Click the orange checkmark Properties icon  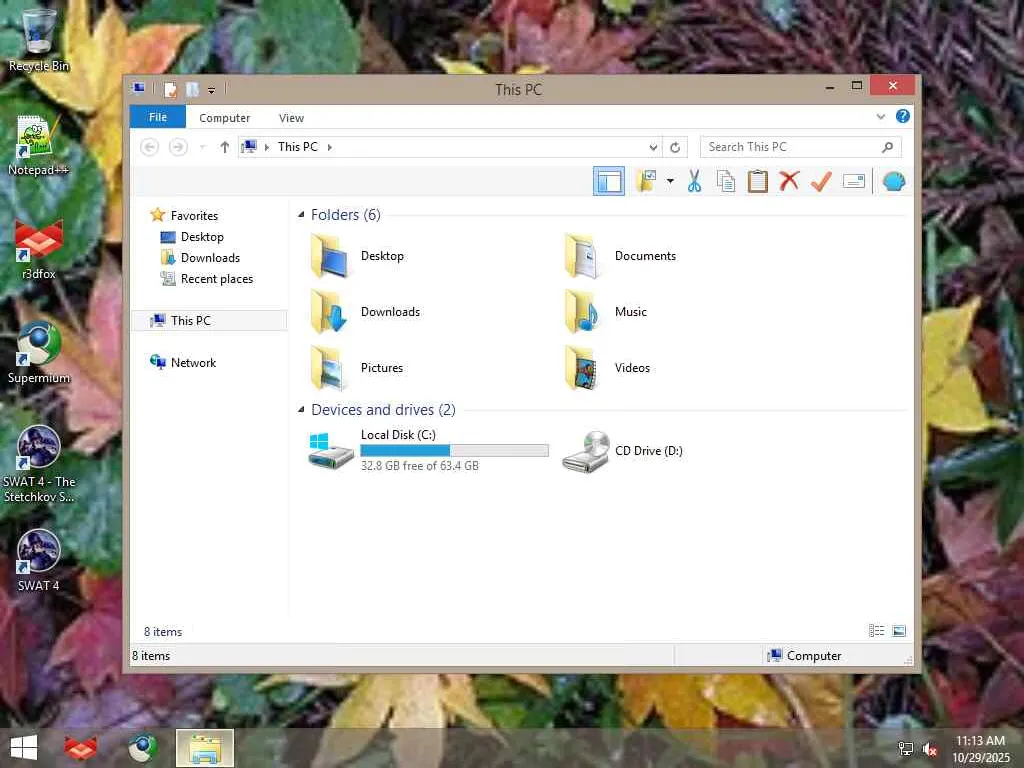coord(821,181)
